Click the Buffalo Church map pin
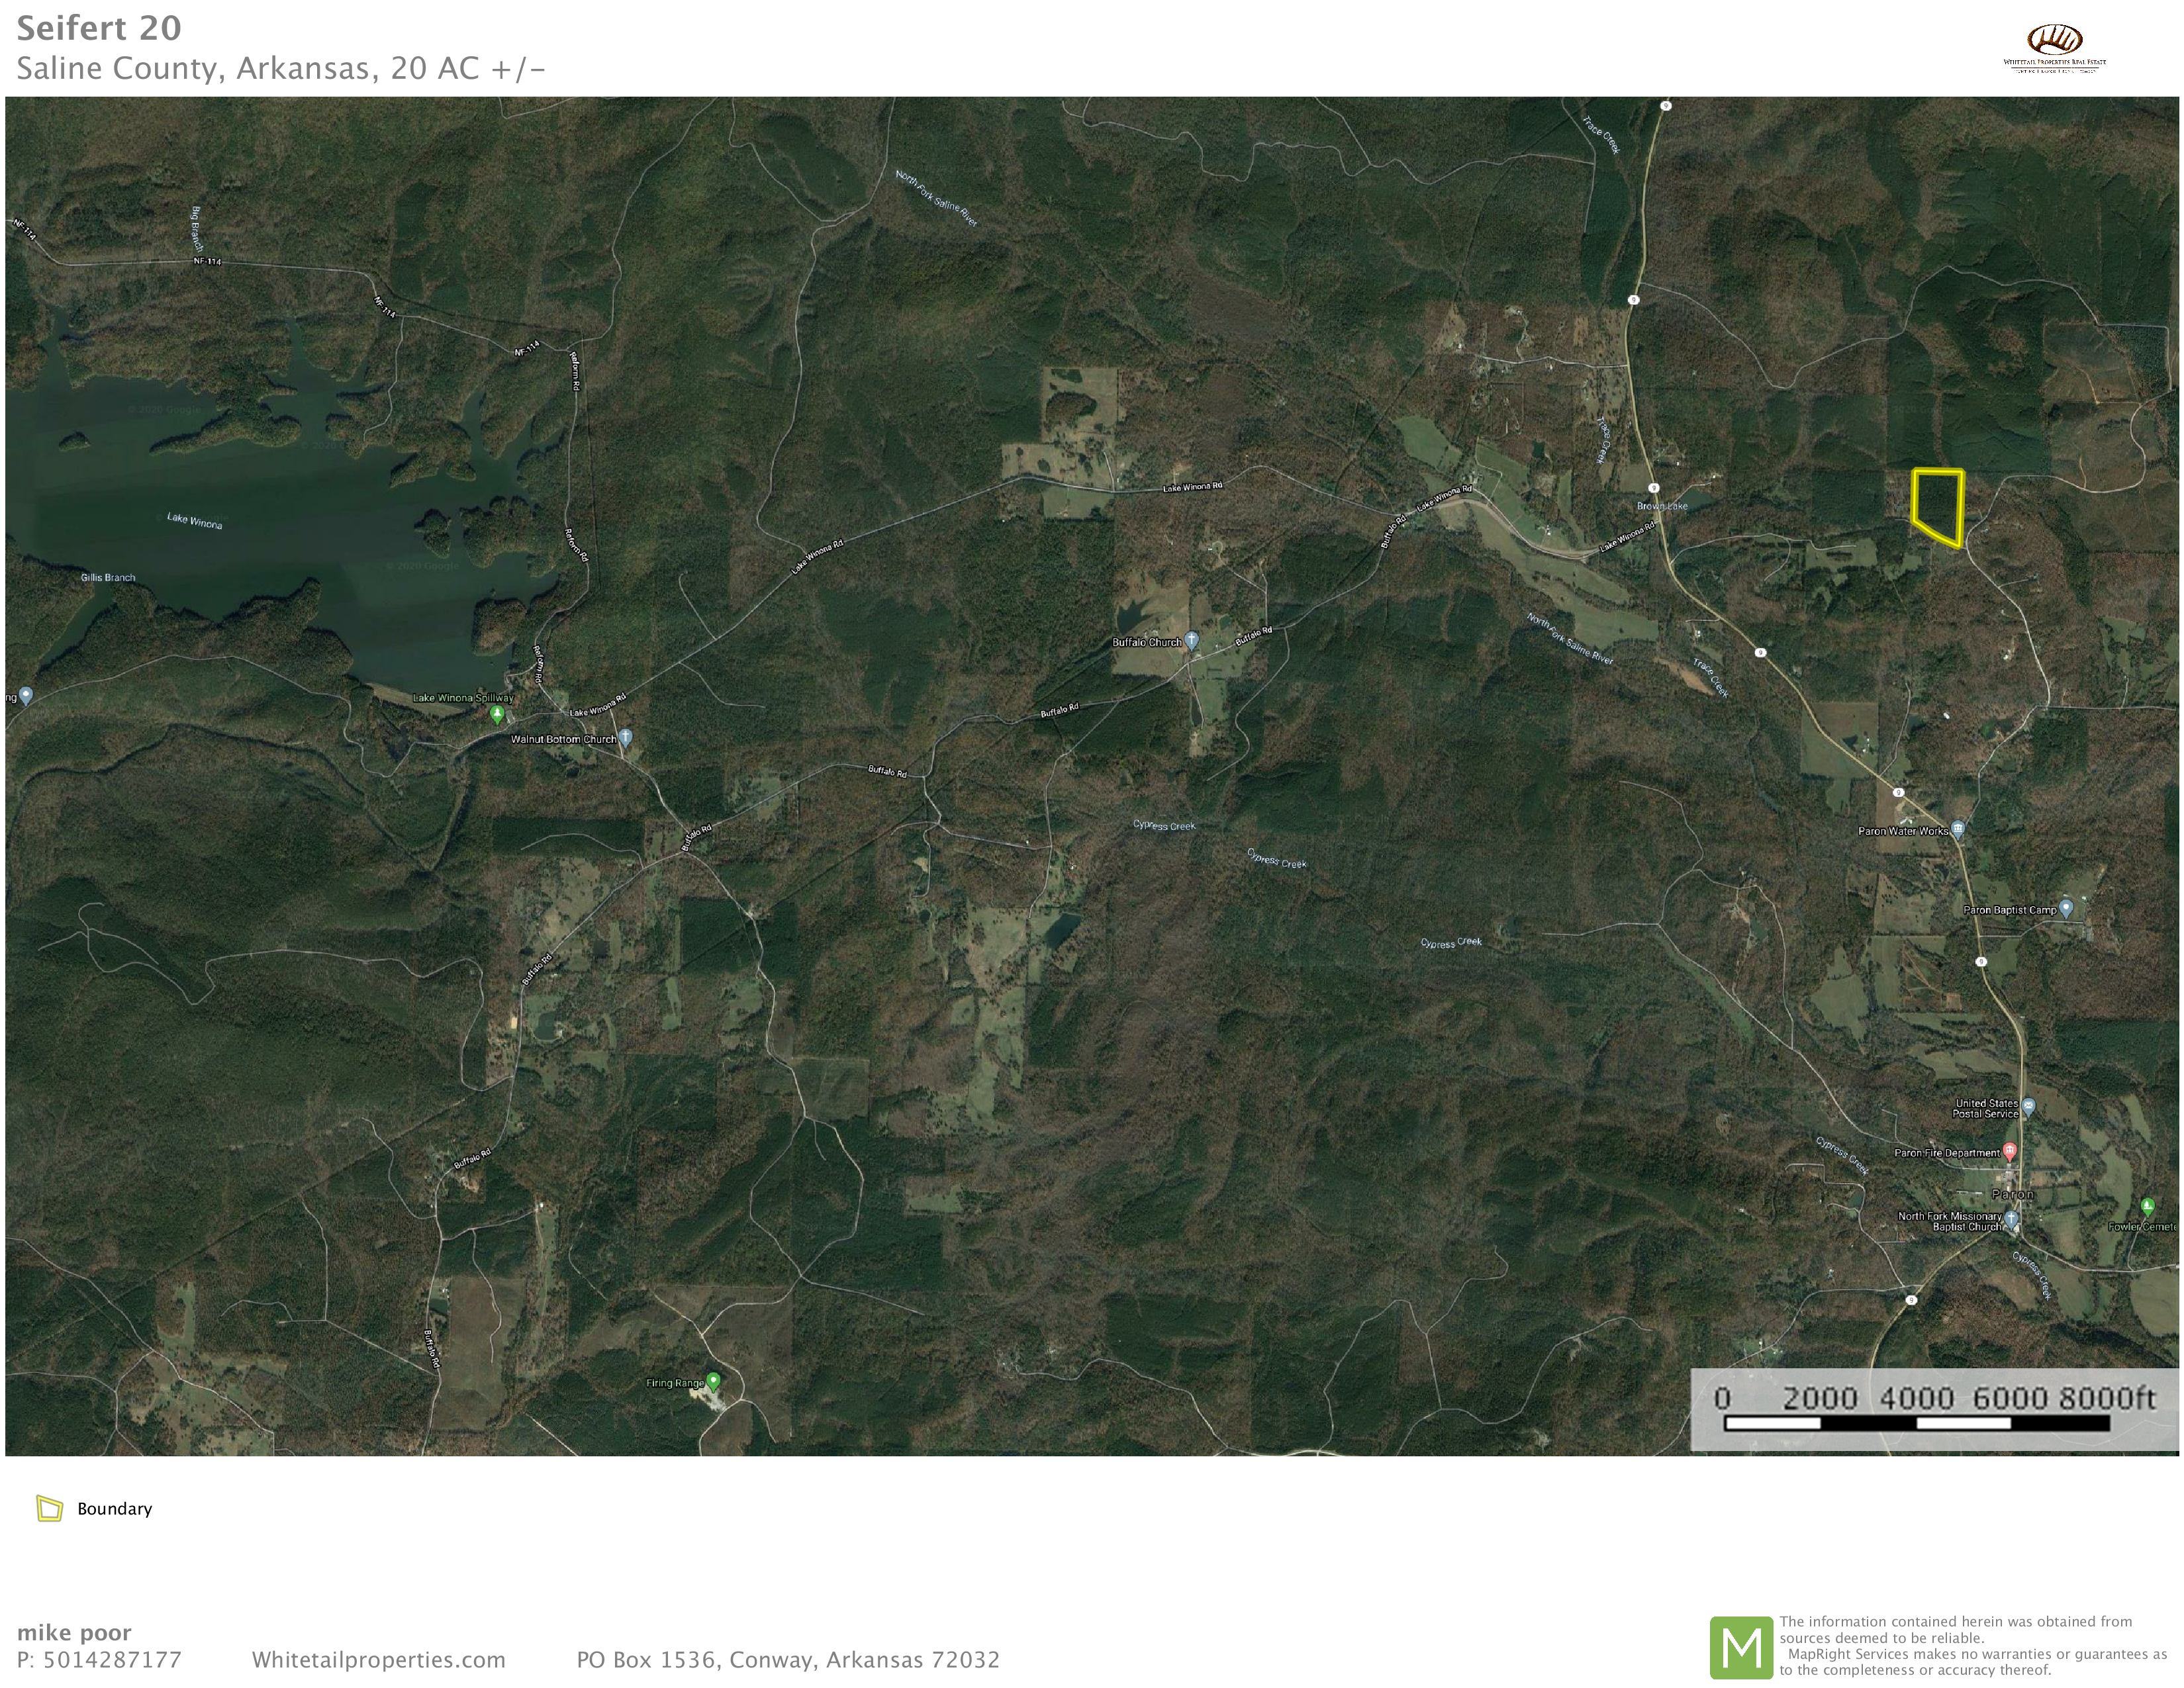 1191,641
